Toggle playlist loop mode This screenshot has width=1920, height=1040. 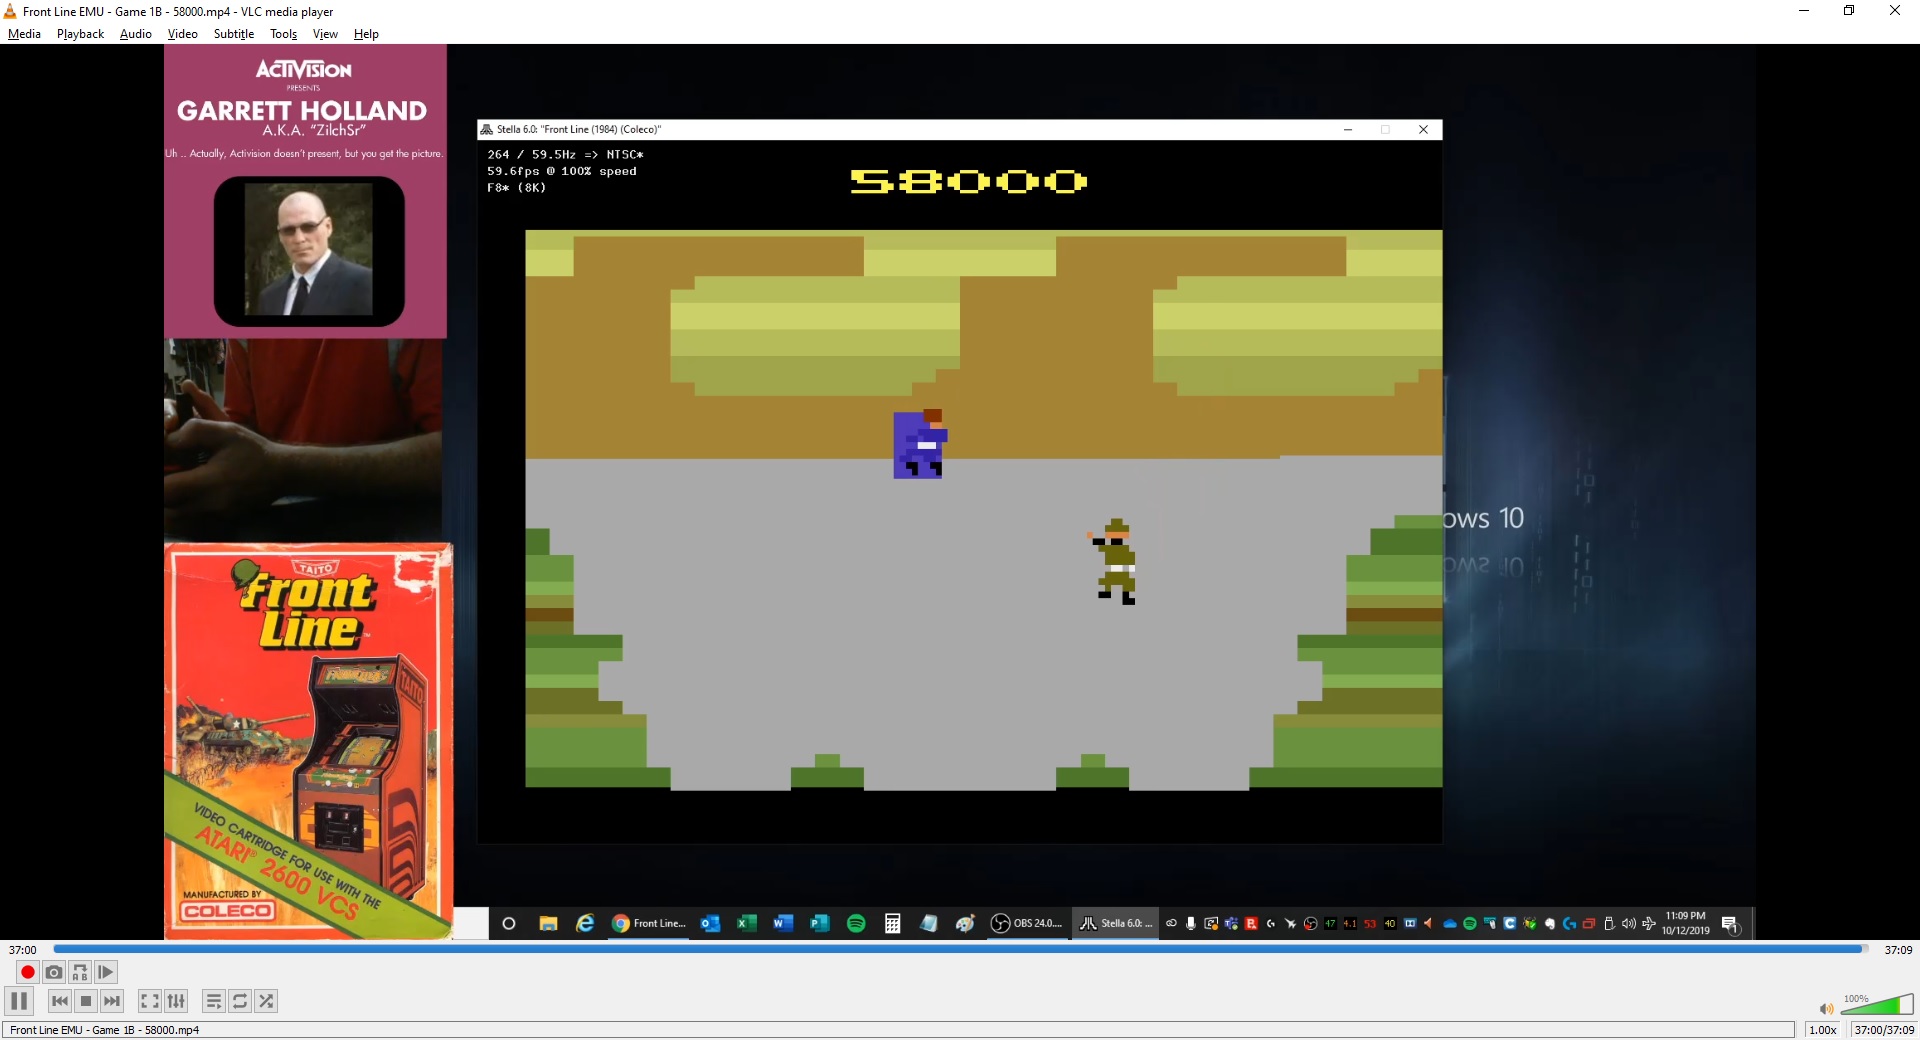[x=240, y=1001]
